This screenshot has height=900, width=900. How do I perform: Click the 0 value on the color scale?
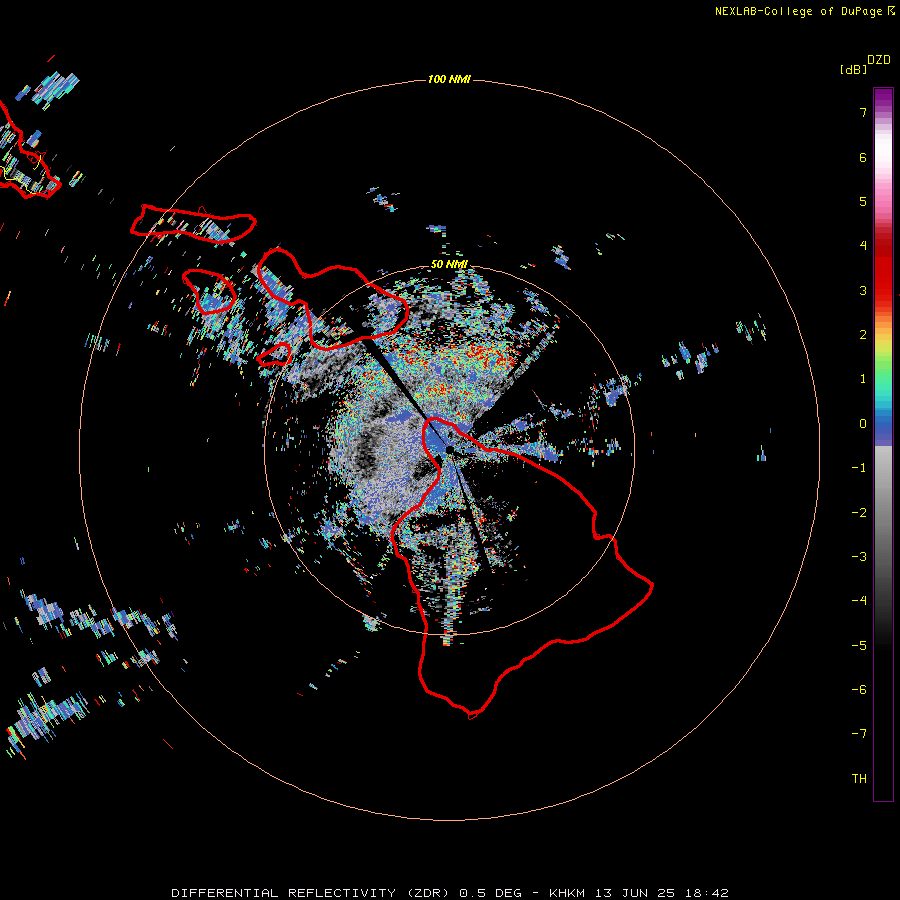[x=863, y=424]
